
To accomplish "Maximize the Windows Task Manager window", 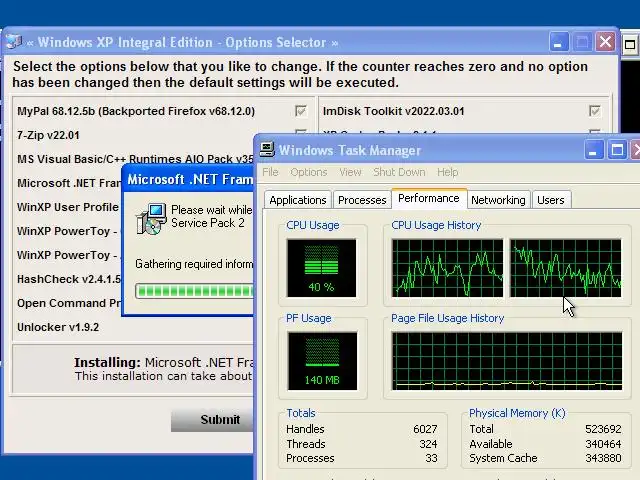I will coord(617,150).
